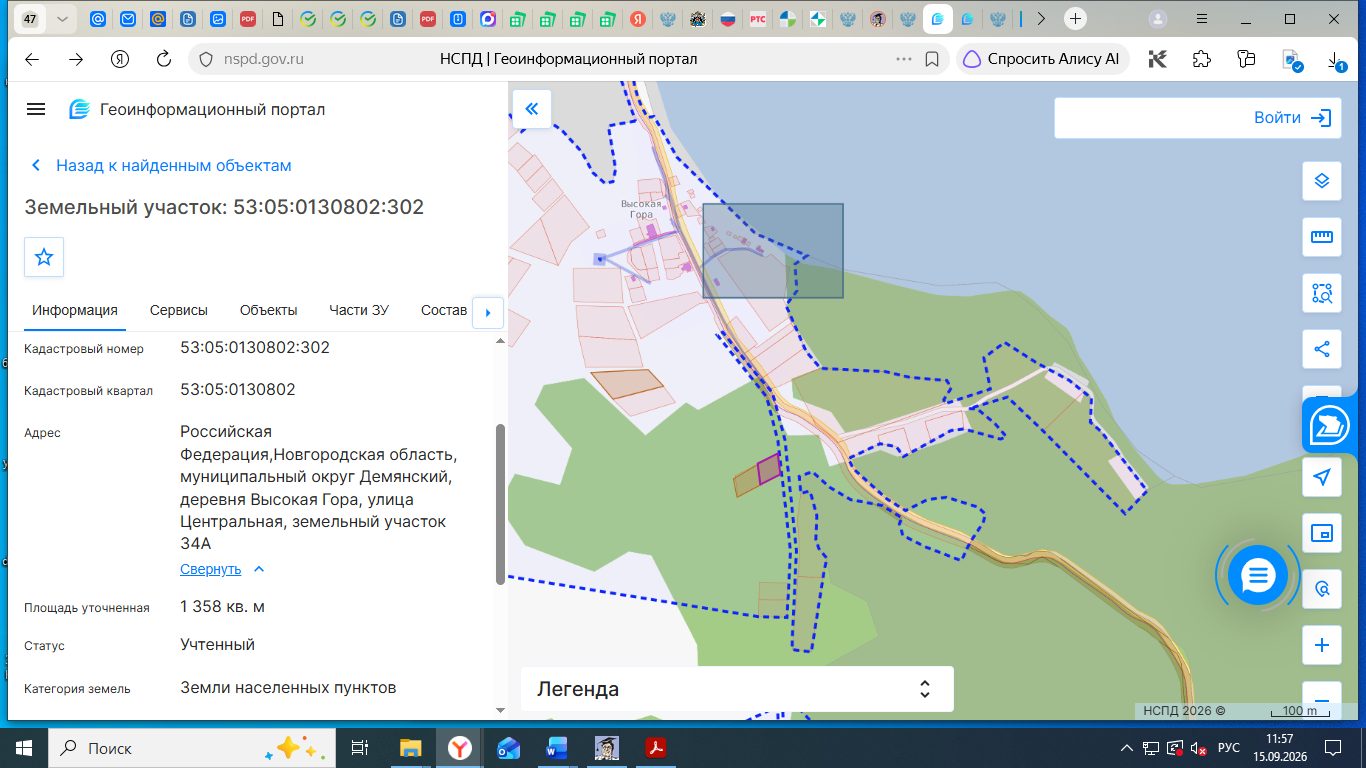The width and height of the screenshot is (1366, 768).
Task: Expand the Легенда panel
Action: (x=737, y=689)
